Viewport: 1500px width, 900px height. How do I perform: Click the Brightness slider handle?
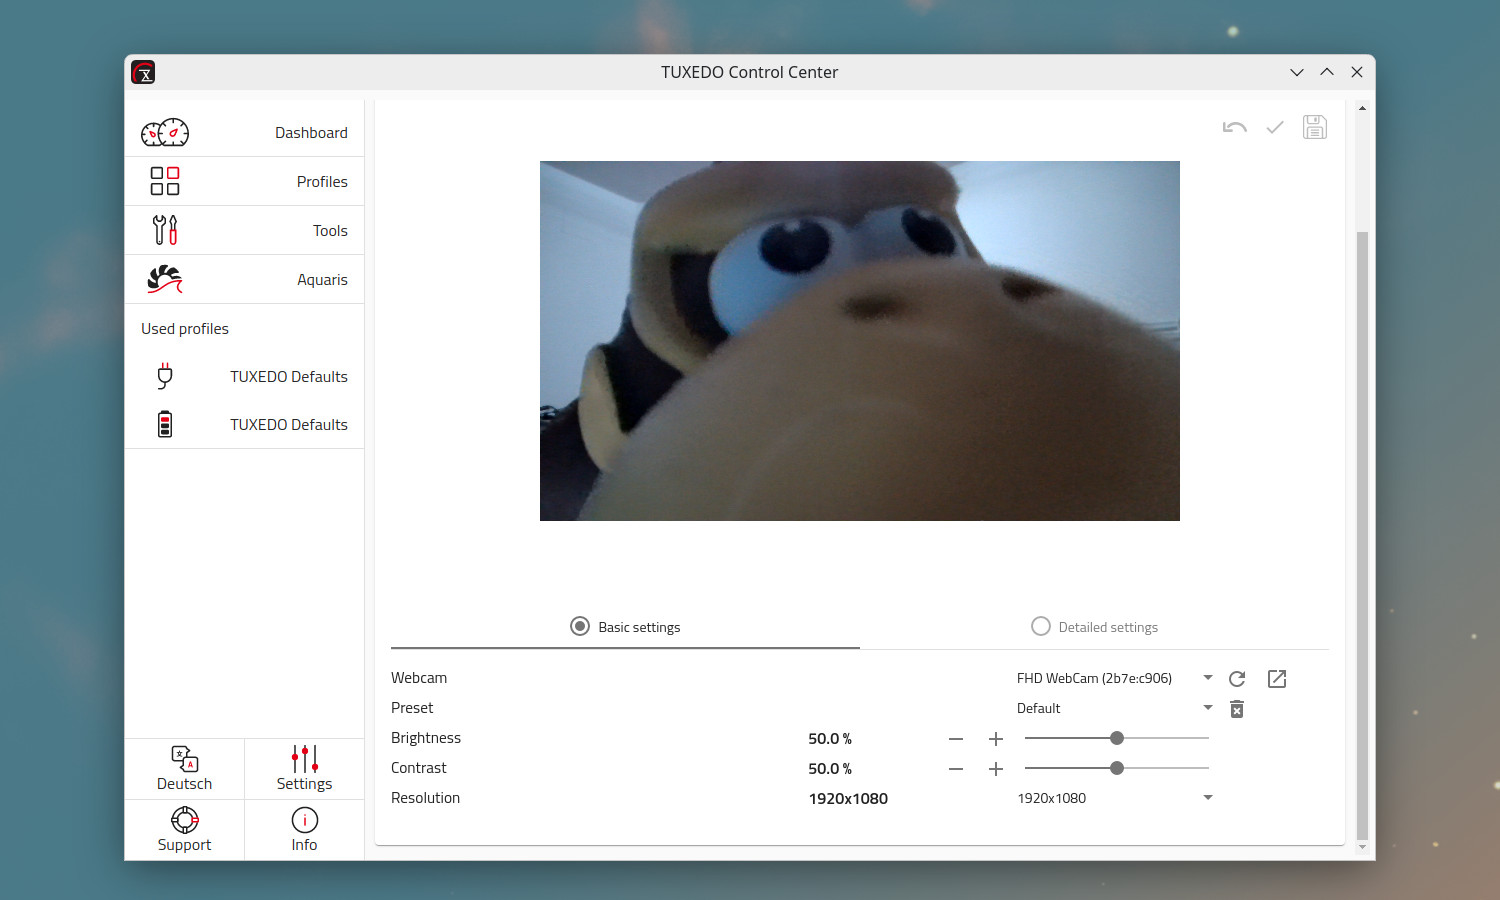[x=1117, y=738]
